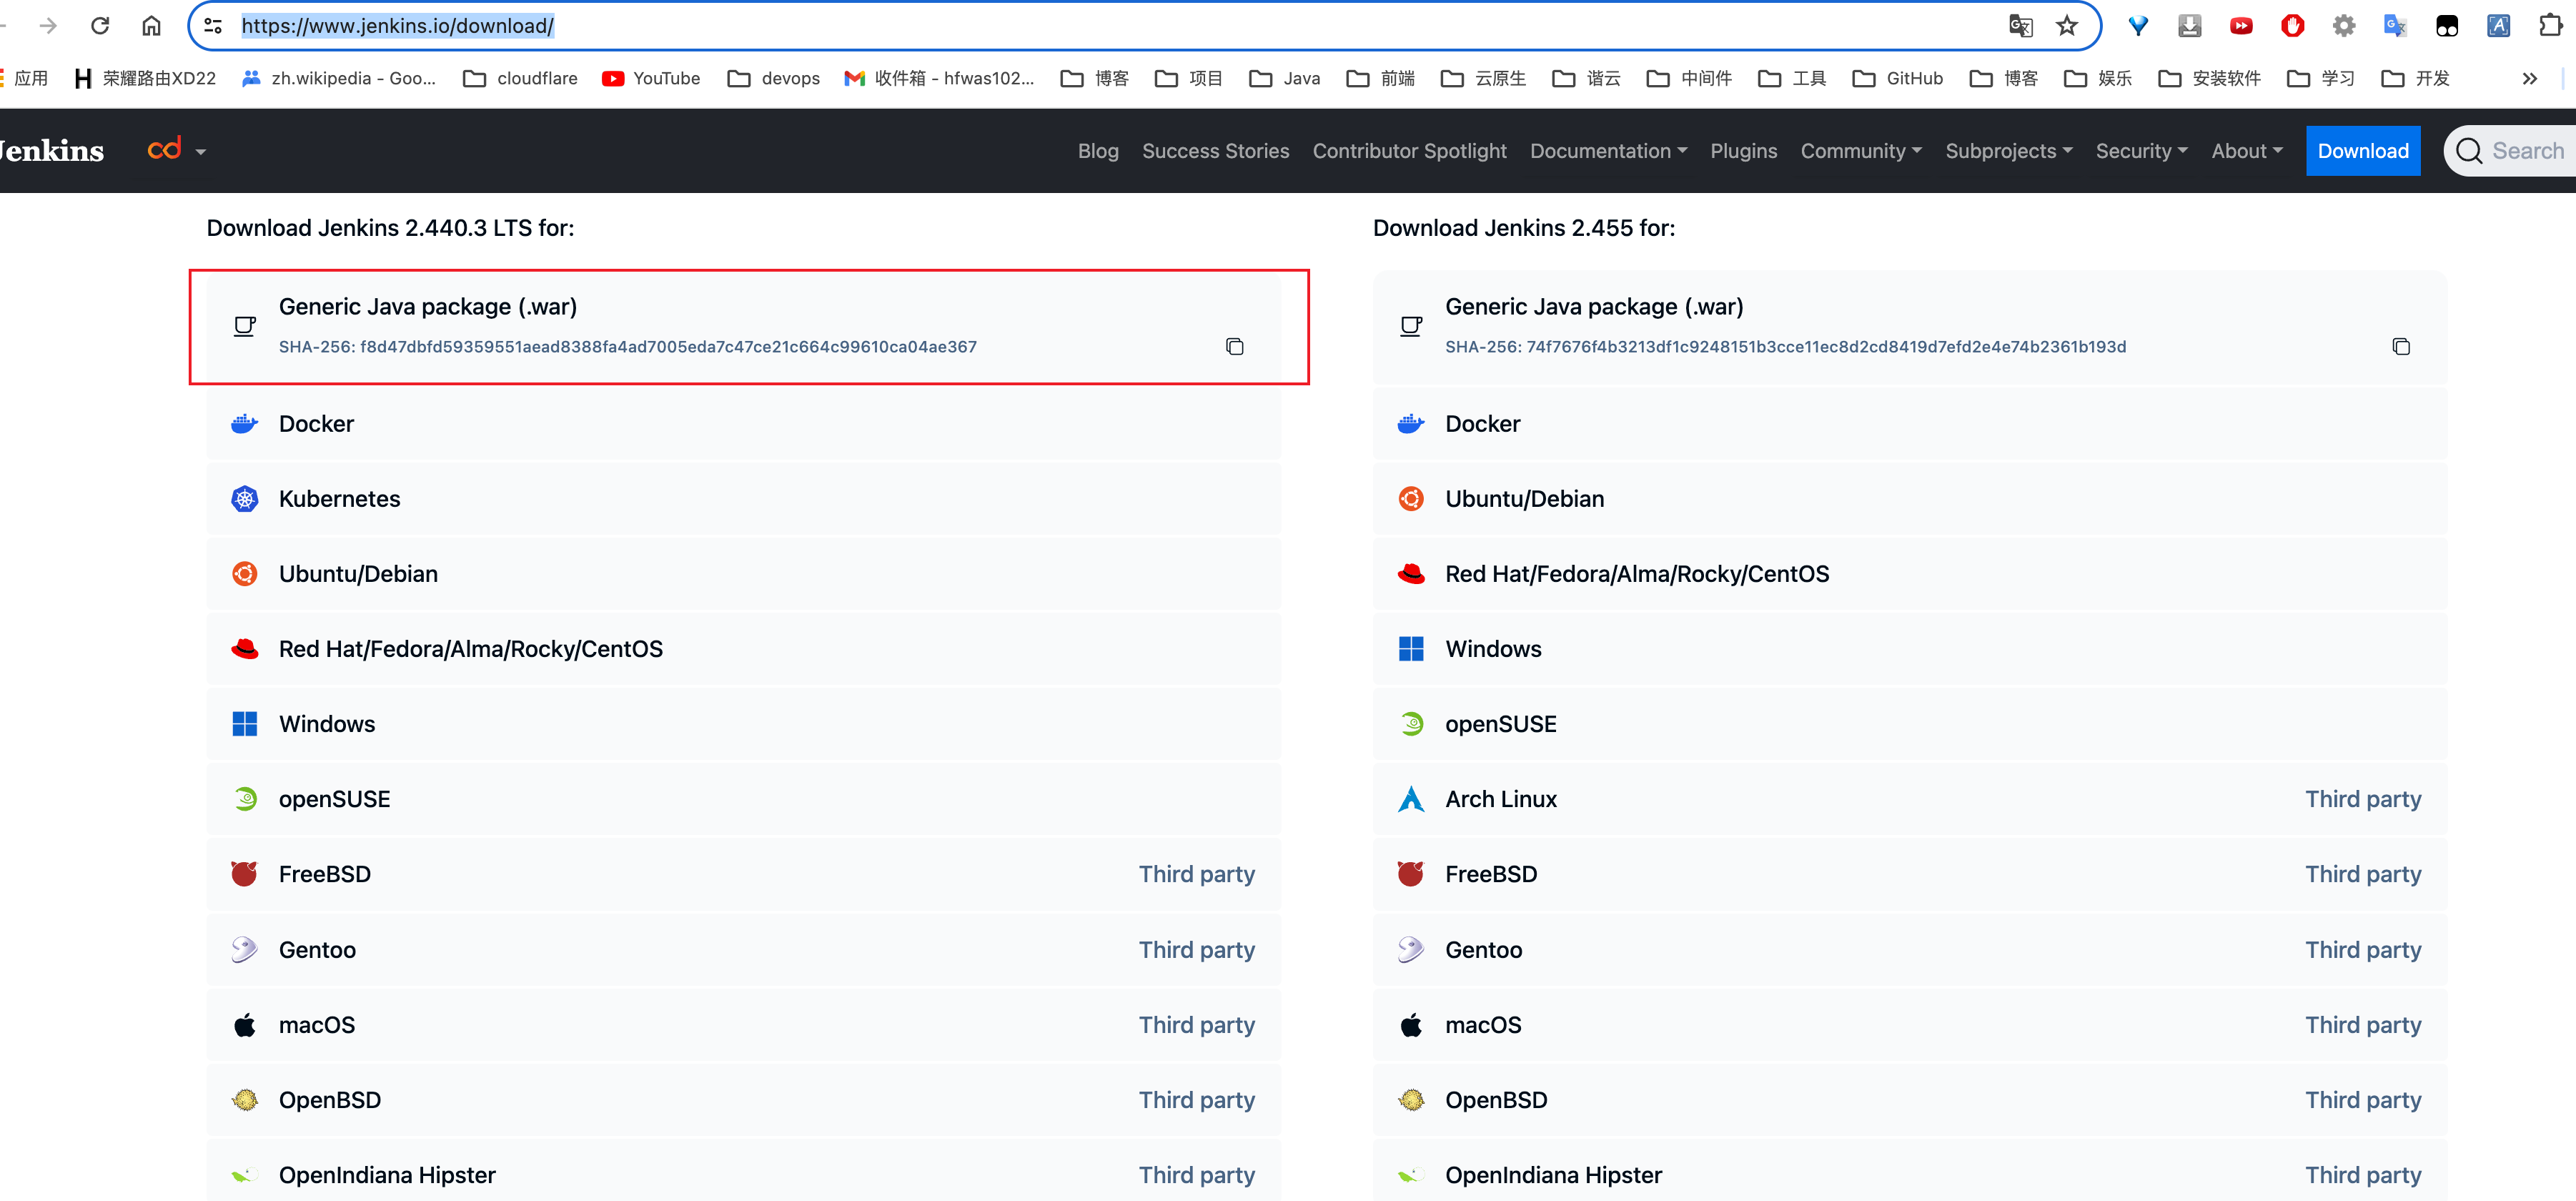Image resolution: width=2576 pixels, height=1201 pixels.
Task: Open Success Stories nav item
Action: pyautogui.click(x=1215, y=151)
